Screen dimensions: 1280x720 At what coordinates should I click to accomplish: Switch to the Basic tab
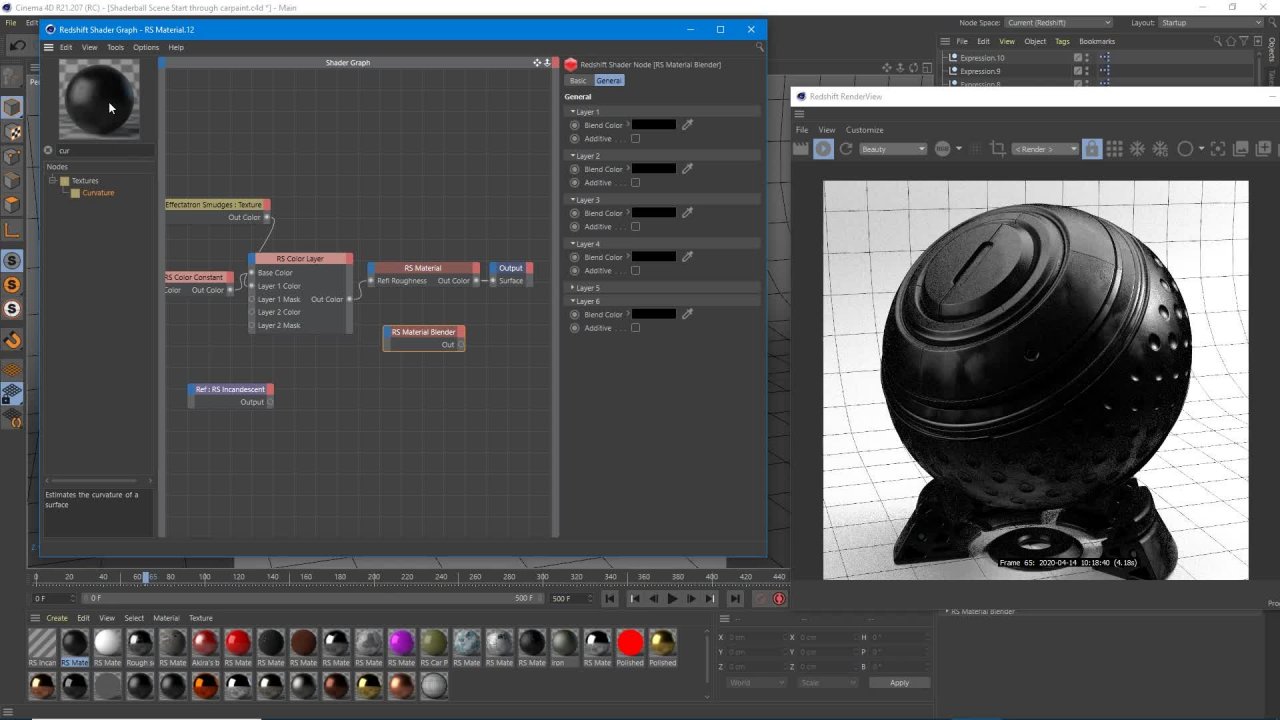578,80
